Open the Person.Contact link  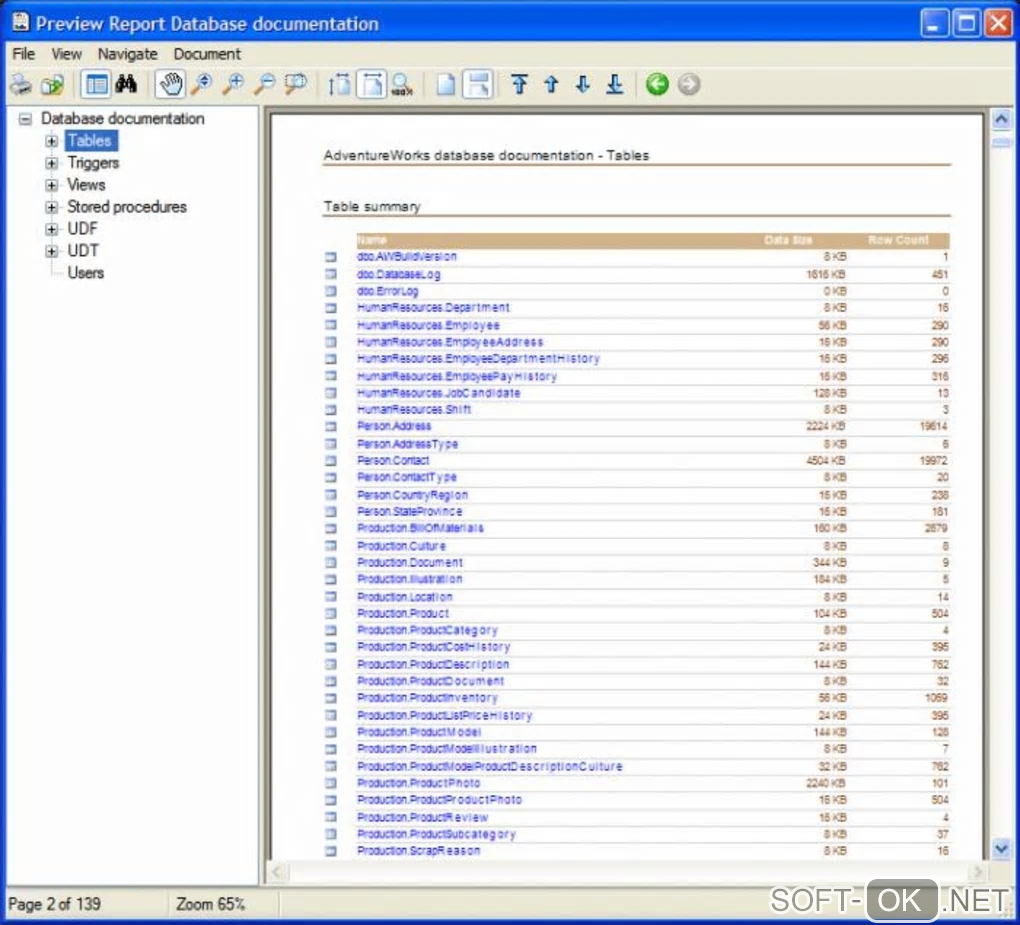pos(393,461)
